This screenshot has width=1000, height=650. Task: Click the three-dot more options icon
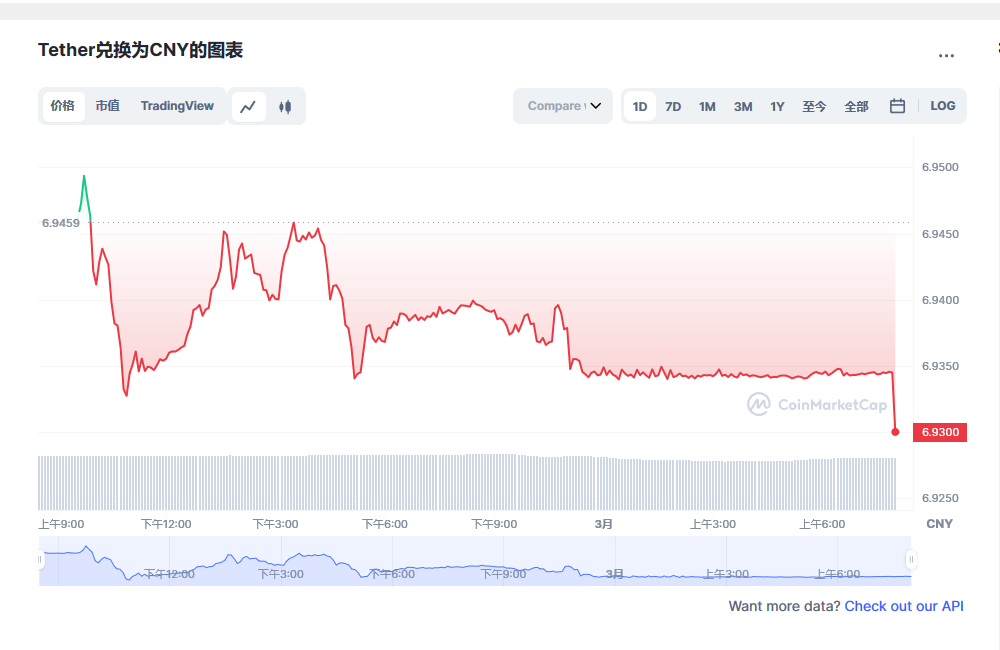pos(946,55)
